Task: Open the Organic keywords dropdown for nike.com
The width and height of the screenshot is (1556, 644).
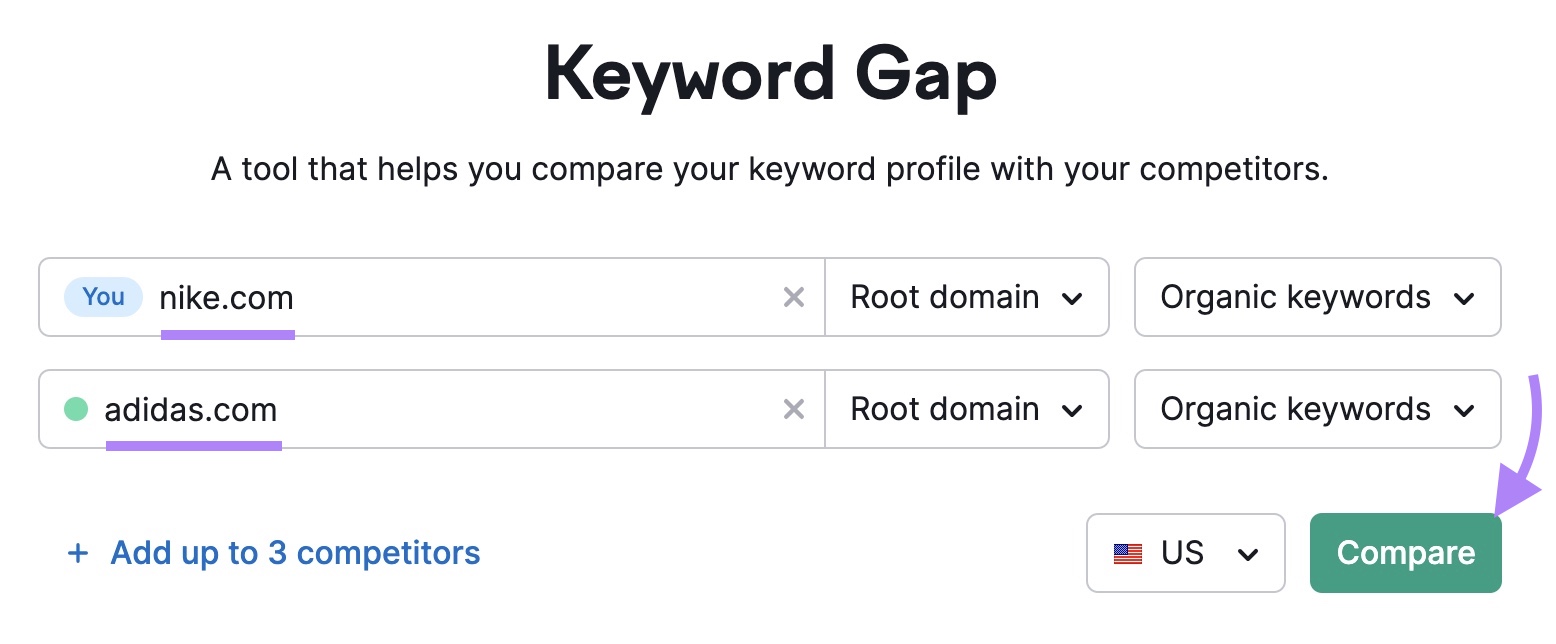Action: [1316, 297]
